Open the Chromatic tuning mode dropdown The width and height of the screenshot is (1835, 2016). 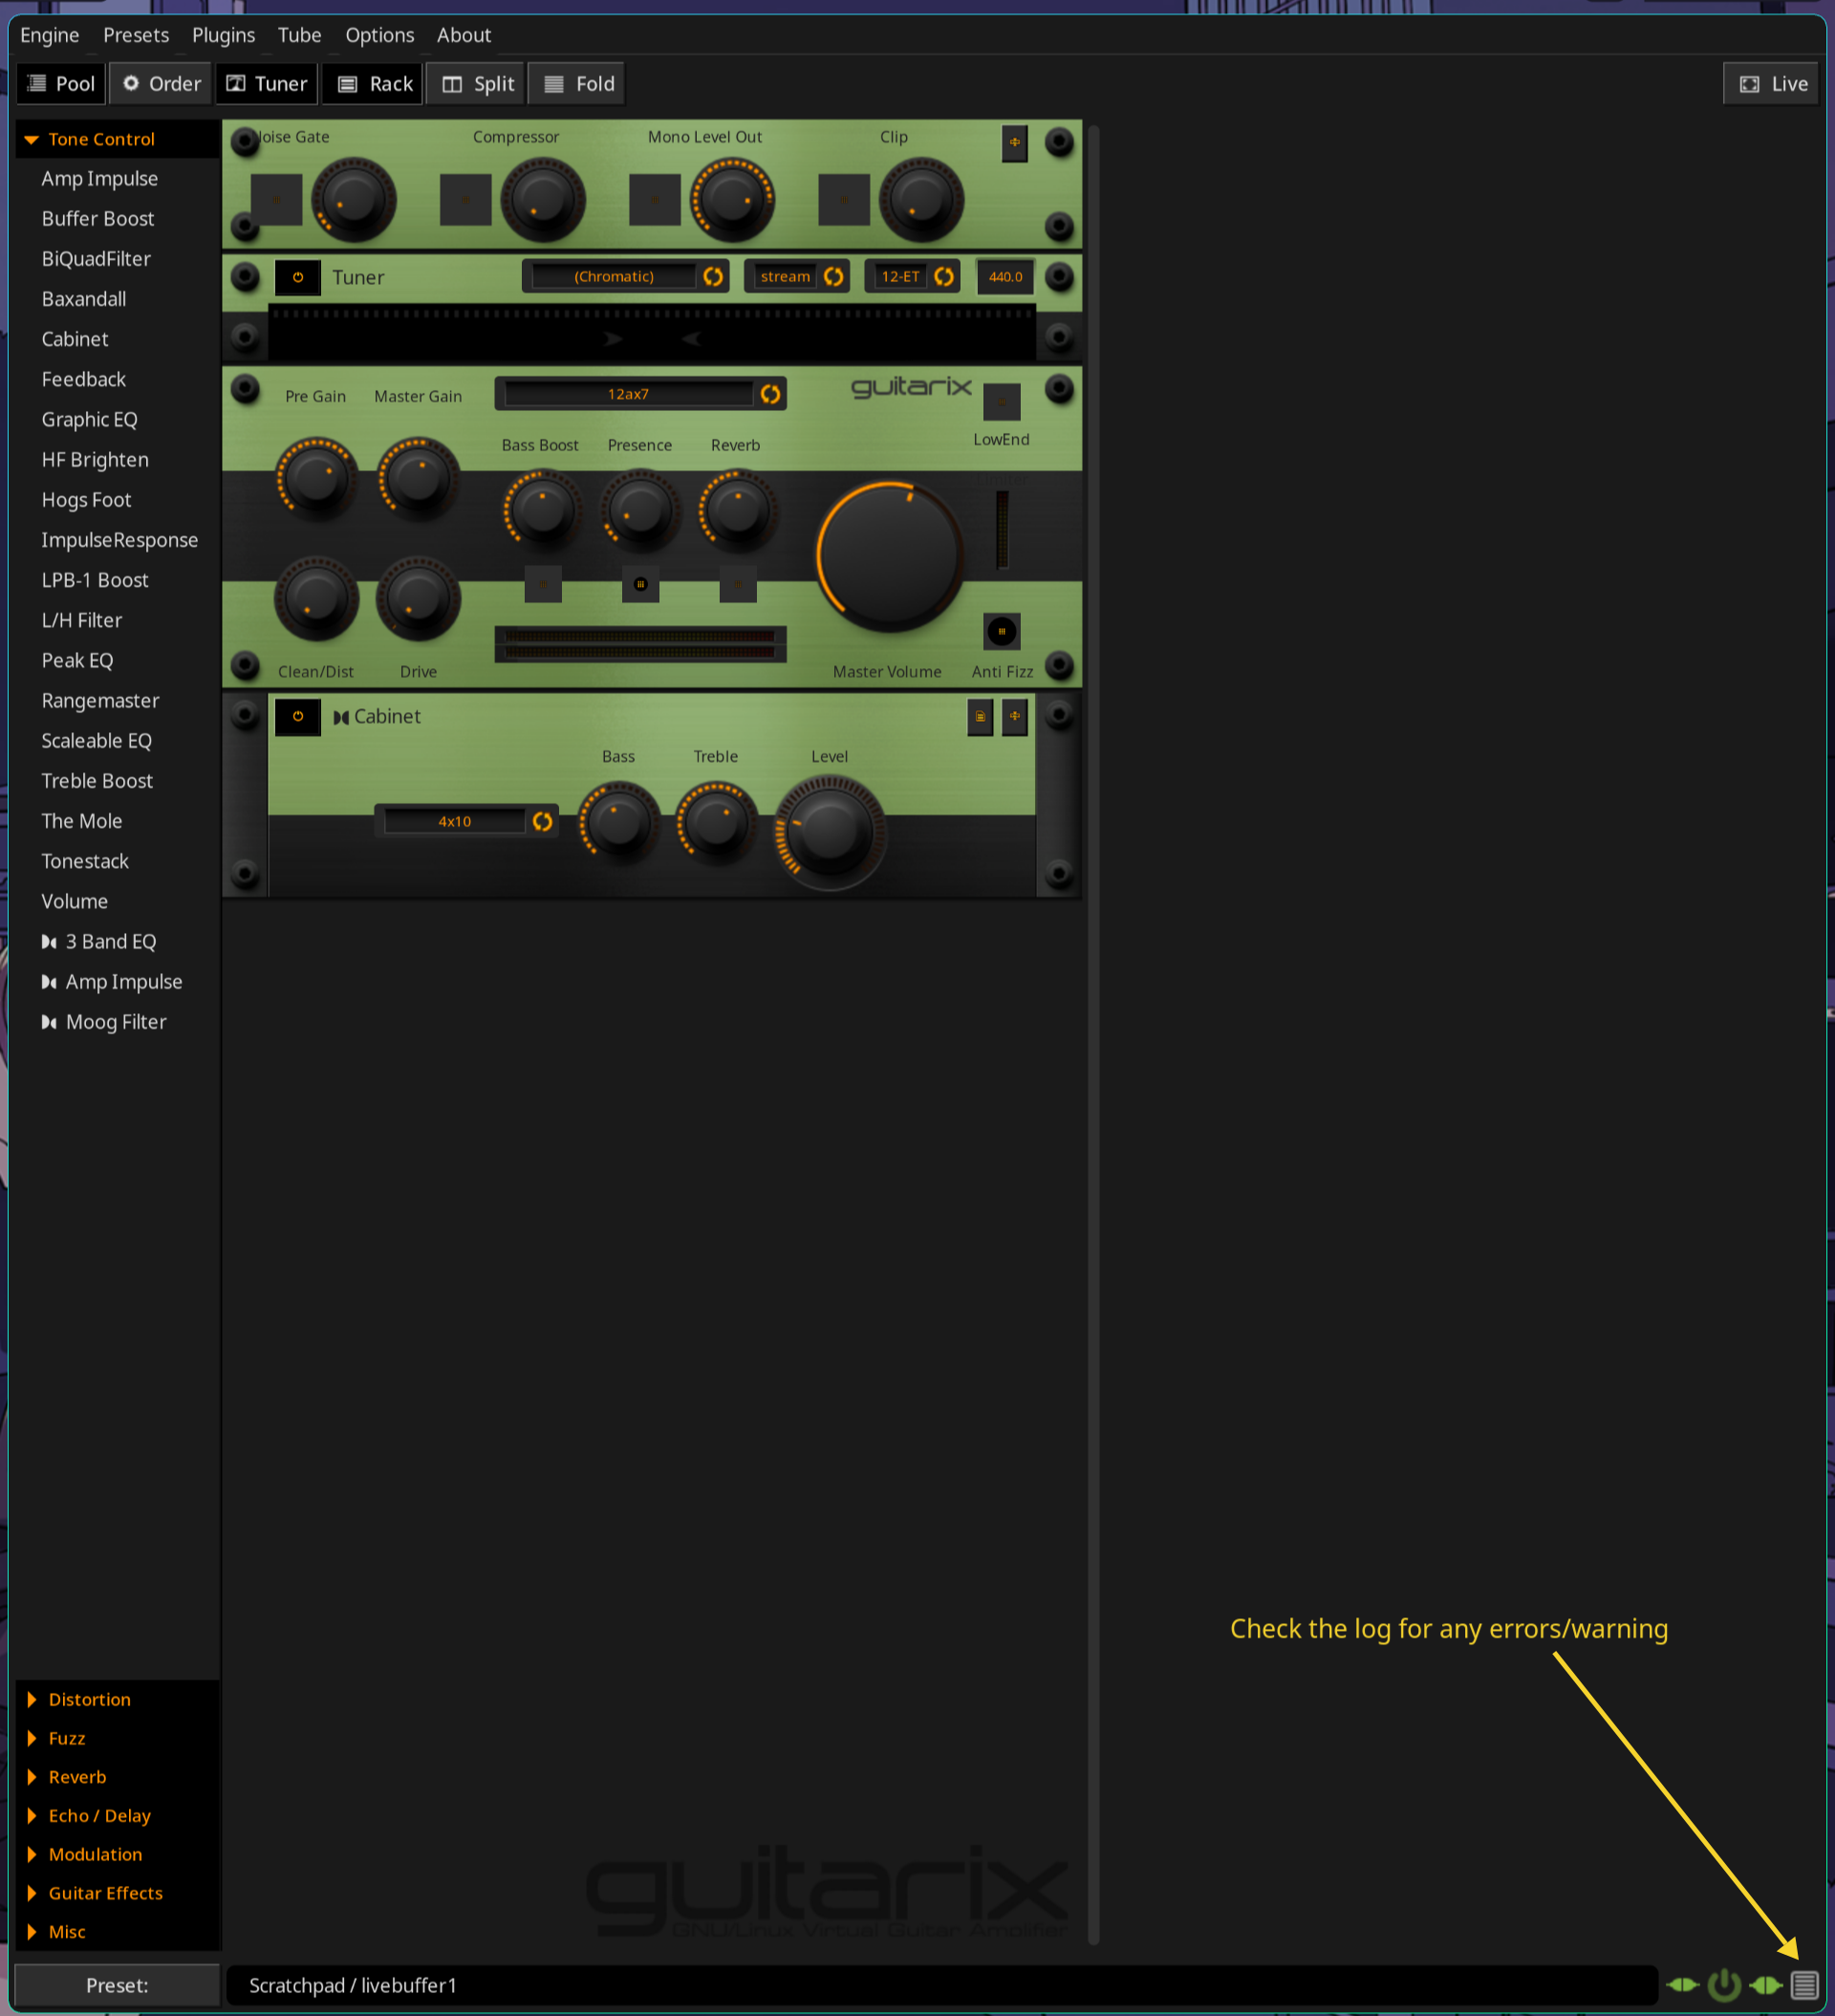coord(614,276)
